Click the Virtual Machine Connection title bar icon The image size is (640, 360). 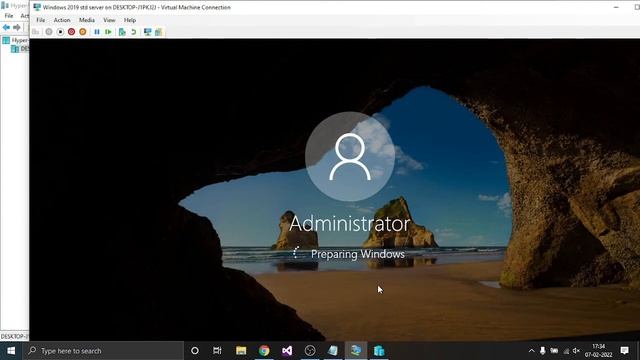pyautogui.click(x=37, y=7)
